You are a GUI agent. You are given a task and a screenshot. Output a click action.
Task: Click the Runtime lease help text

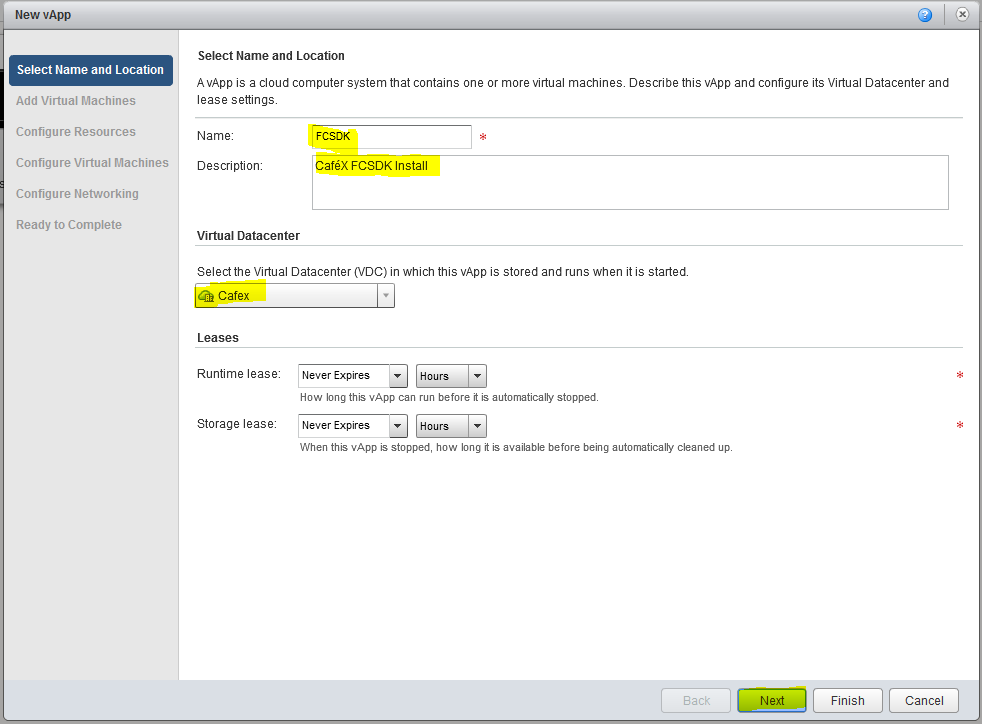pyautogui.click(x=449, y=398)
